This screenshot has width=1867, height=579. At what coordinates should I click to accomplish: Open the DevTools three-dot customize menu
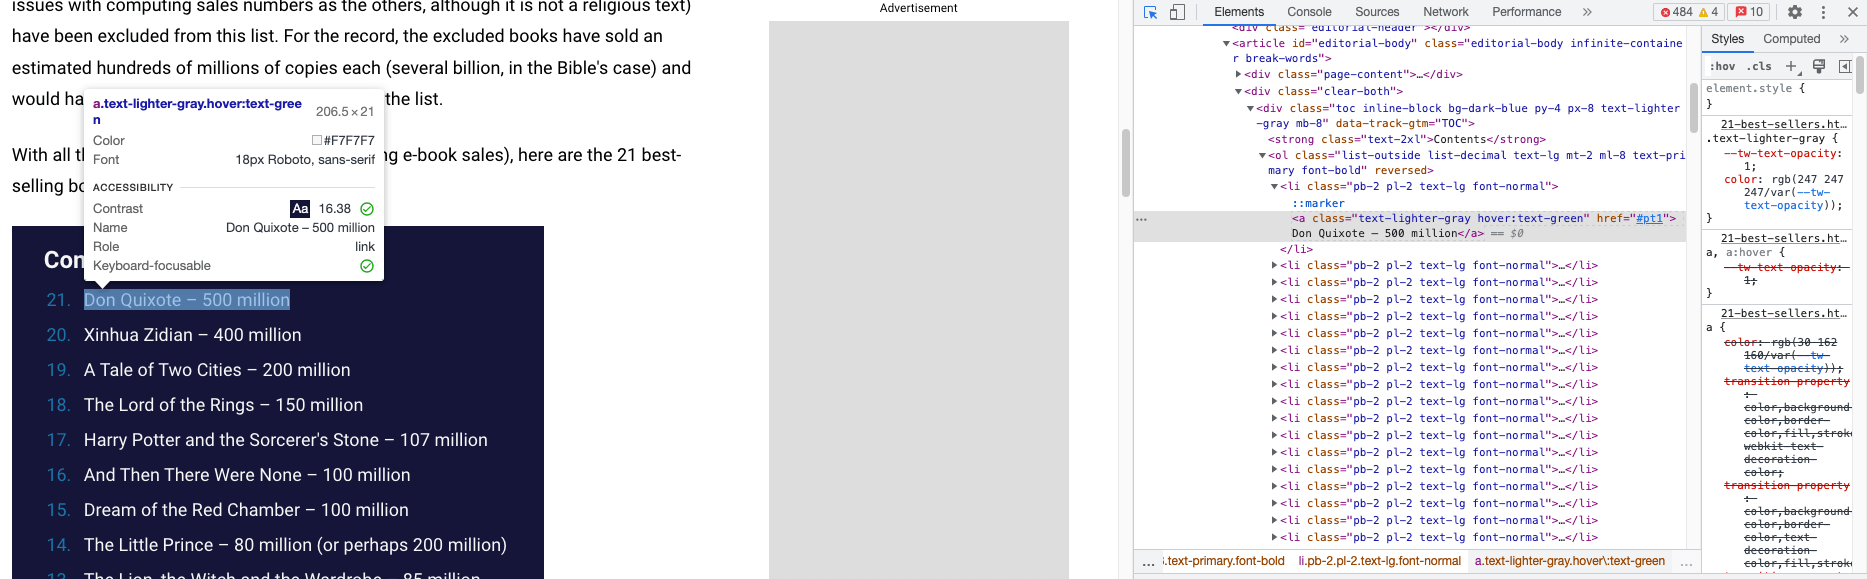tap(1823, 12)
